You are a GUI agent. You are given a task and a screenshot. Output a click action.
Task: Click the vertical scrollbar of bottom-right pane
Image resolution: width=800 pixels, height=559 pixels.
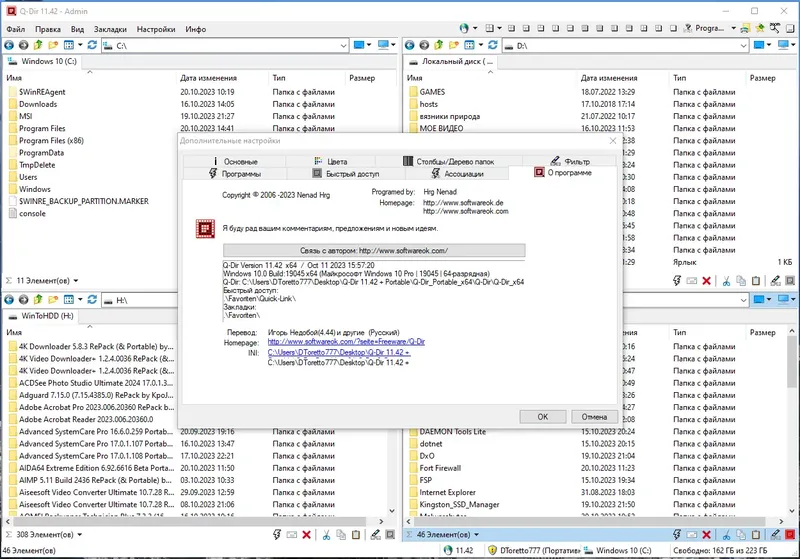point(792,421)
